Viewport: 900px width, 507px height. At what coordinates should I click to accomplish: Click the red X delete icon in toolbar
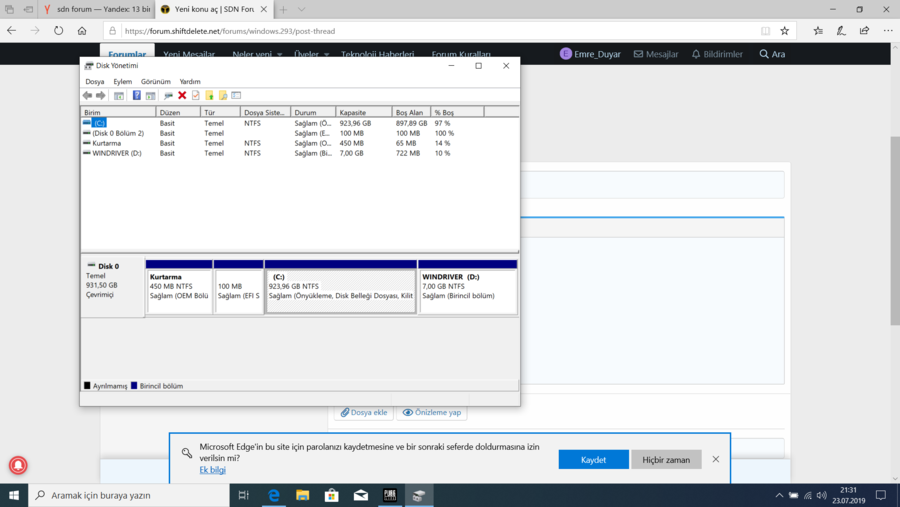point(182,96)
